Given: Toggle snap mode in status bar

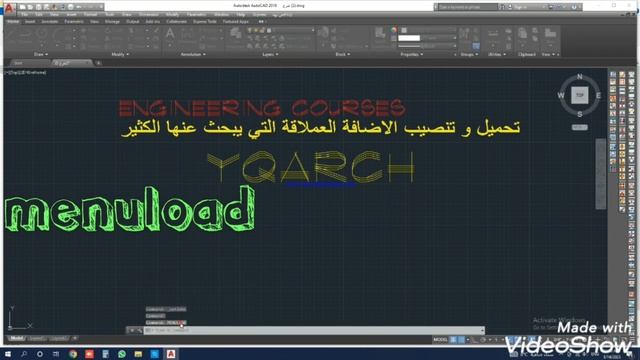Looking at the screenshot, I should pos(461,340).
